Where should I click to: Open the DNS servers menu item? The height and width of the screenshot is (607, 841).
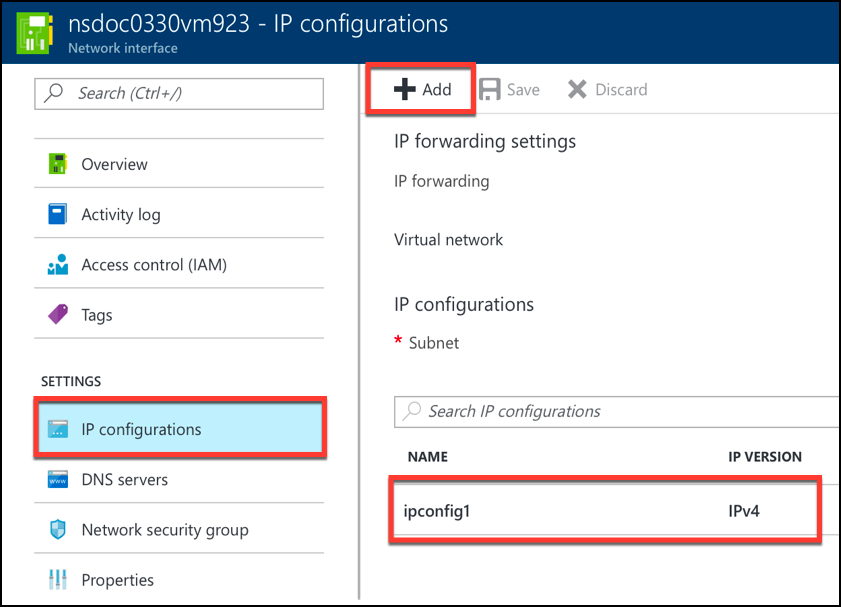(179, 479)
